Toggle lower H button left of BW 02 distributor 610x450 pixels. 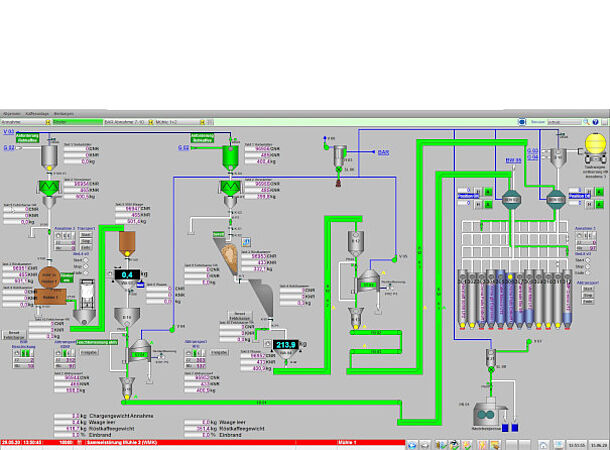coord(479,204)
